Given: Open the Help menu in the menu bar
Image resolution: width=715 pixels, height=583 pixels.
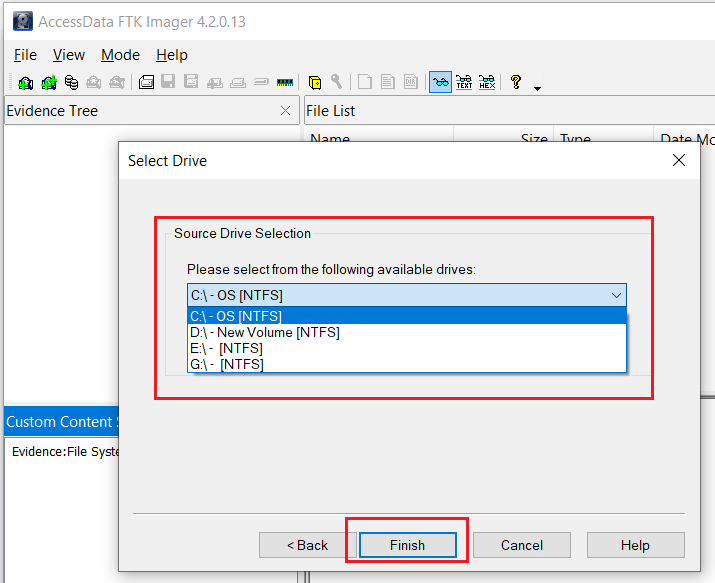Looking at the screenshot, I should [x=172, y=55].
